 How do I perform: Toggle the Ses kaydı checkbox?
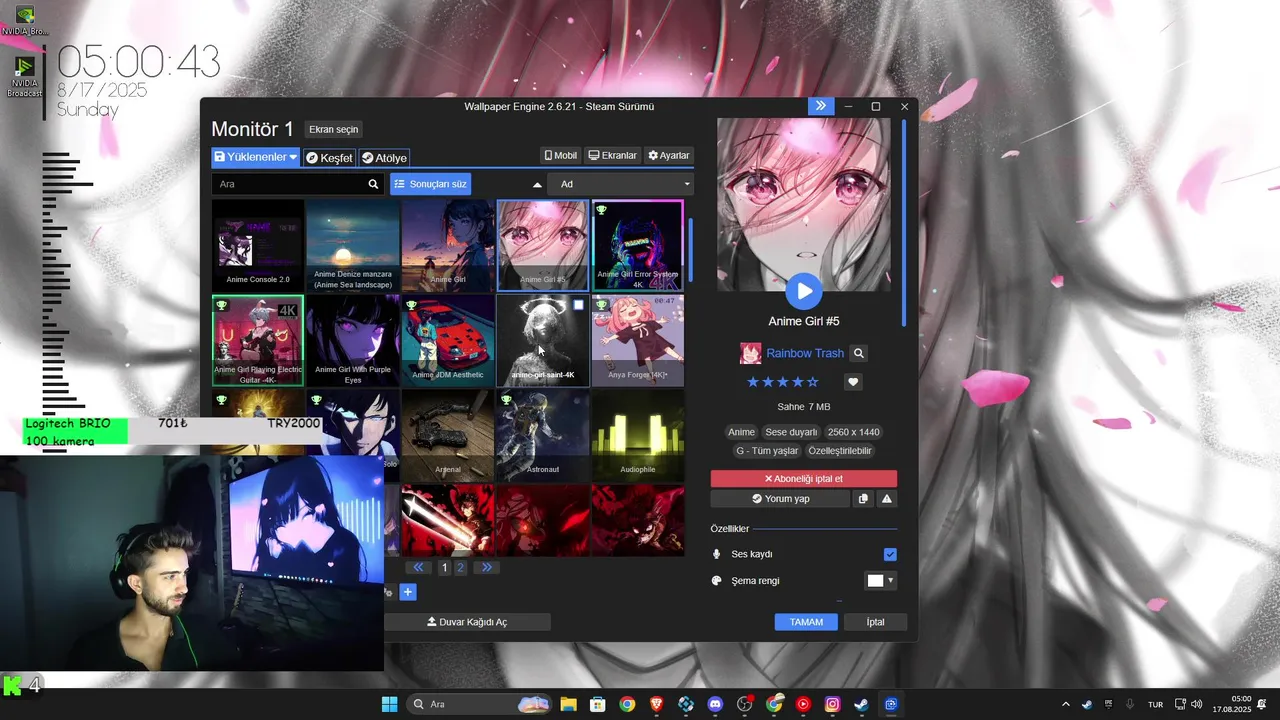tap(890, 554)
